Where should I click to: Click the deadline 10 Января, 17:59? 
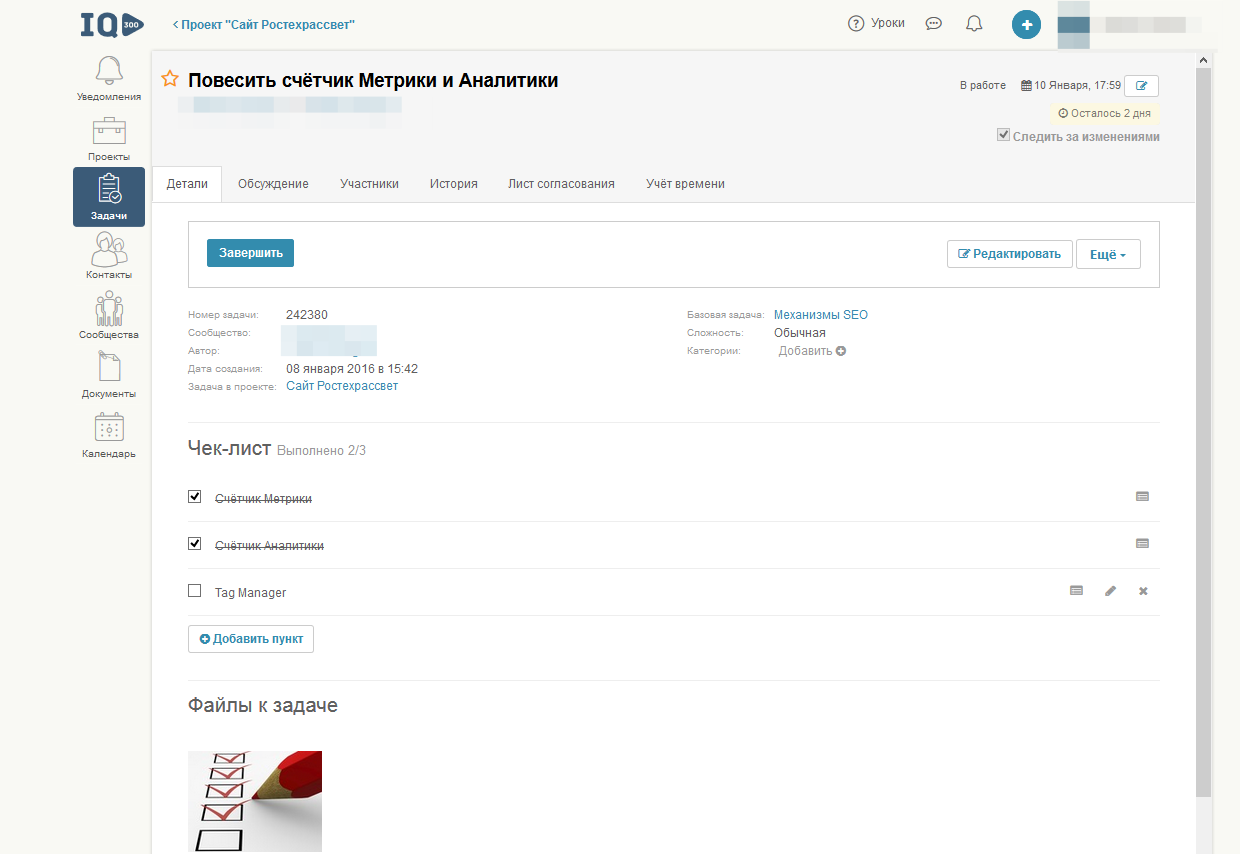[1071, 86]
